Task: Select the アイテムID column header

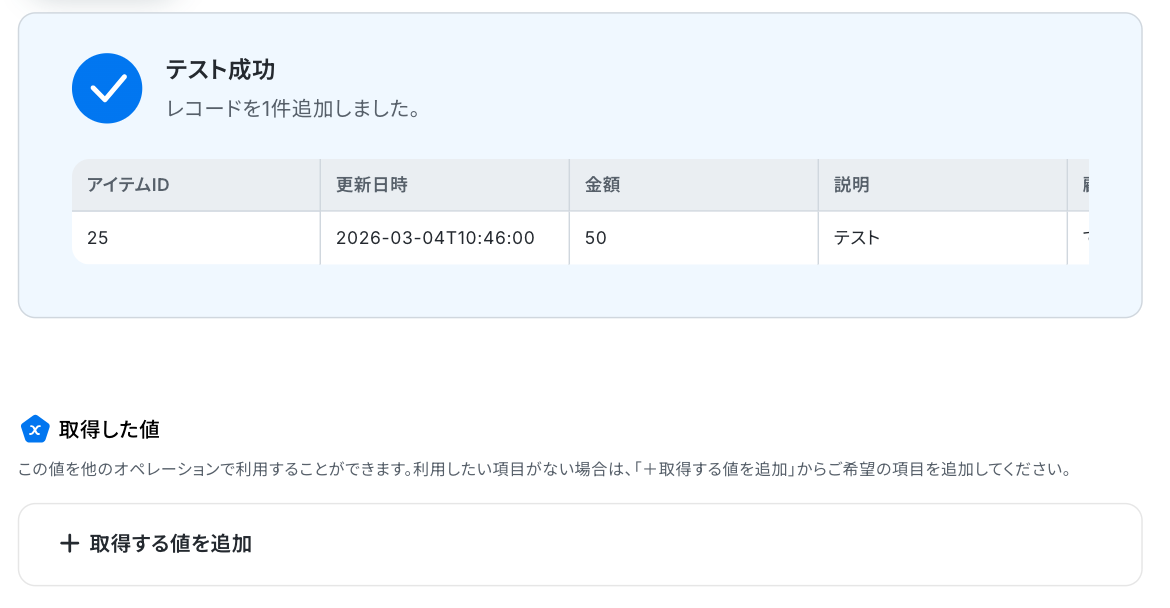Action: [x=196, y=185]
